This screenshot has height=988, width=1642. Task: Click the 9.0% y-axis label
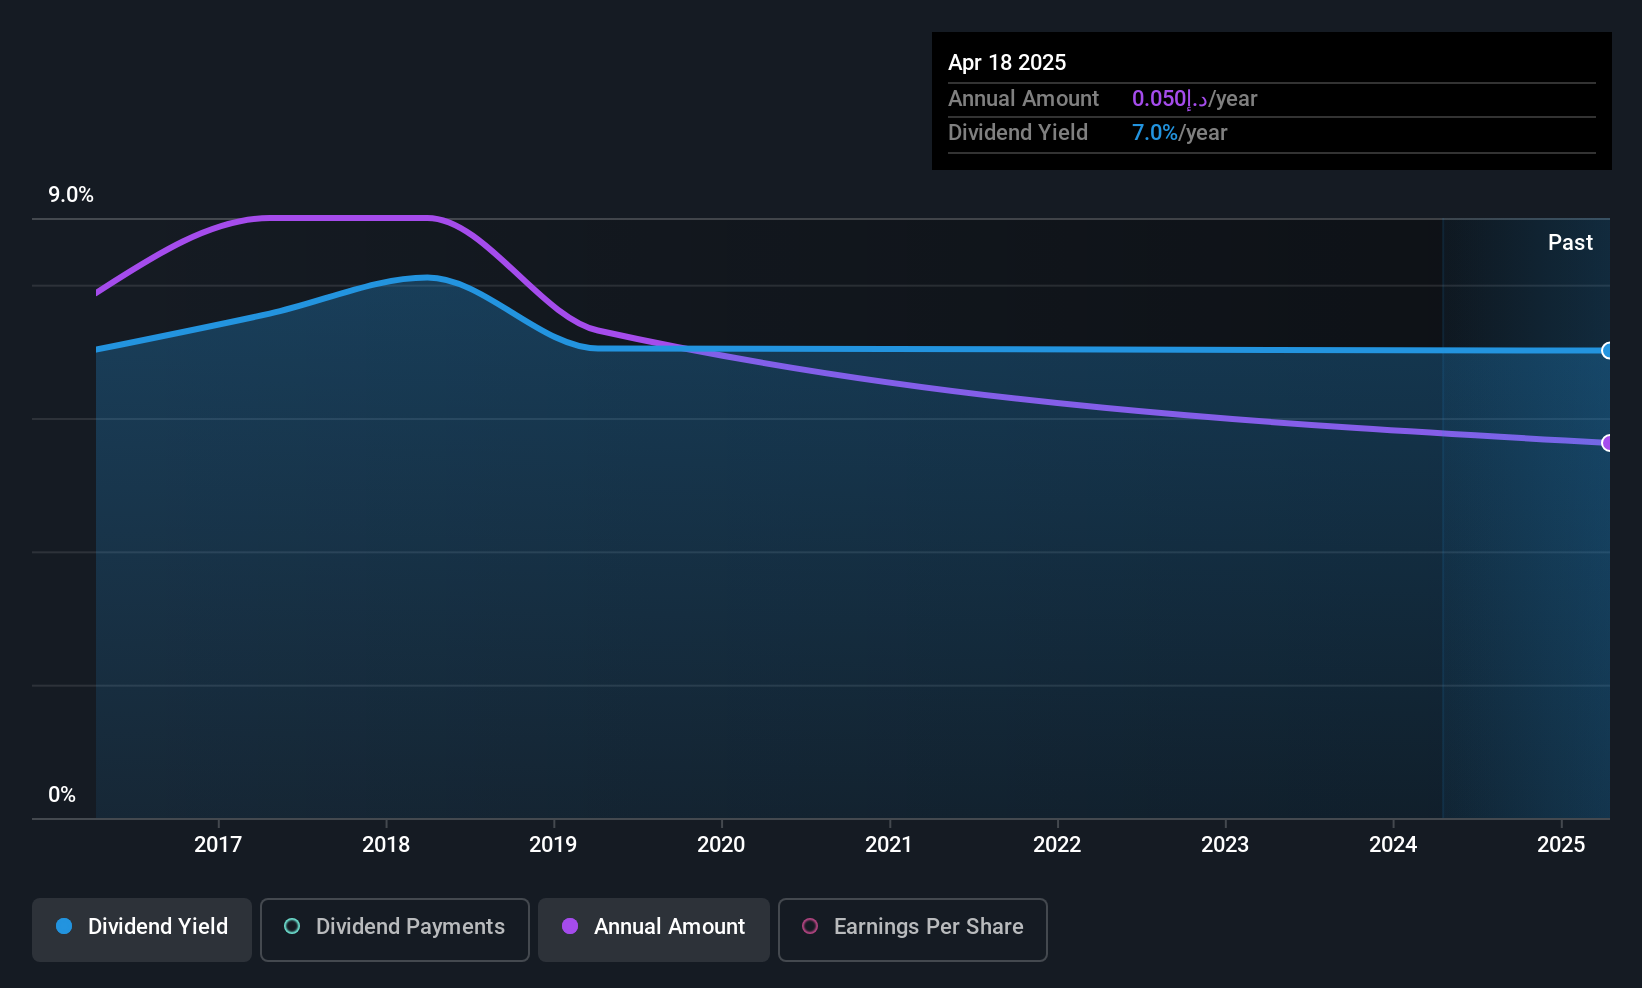(71, 195)
